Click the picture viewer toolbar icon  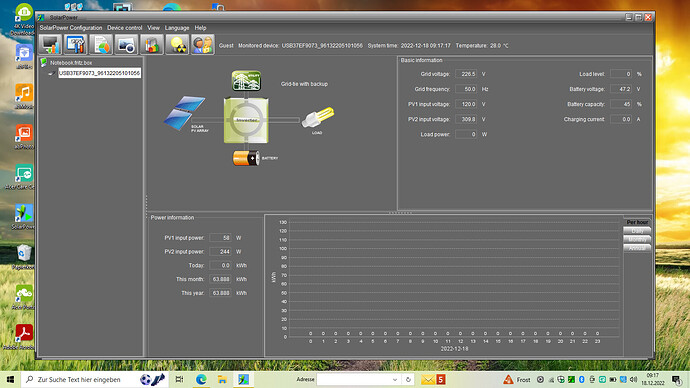tap(126, 44)
